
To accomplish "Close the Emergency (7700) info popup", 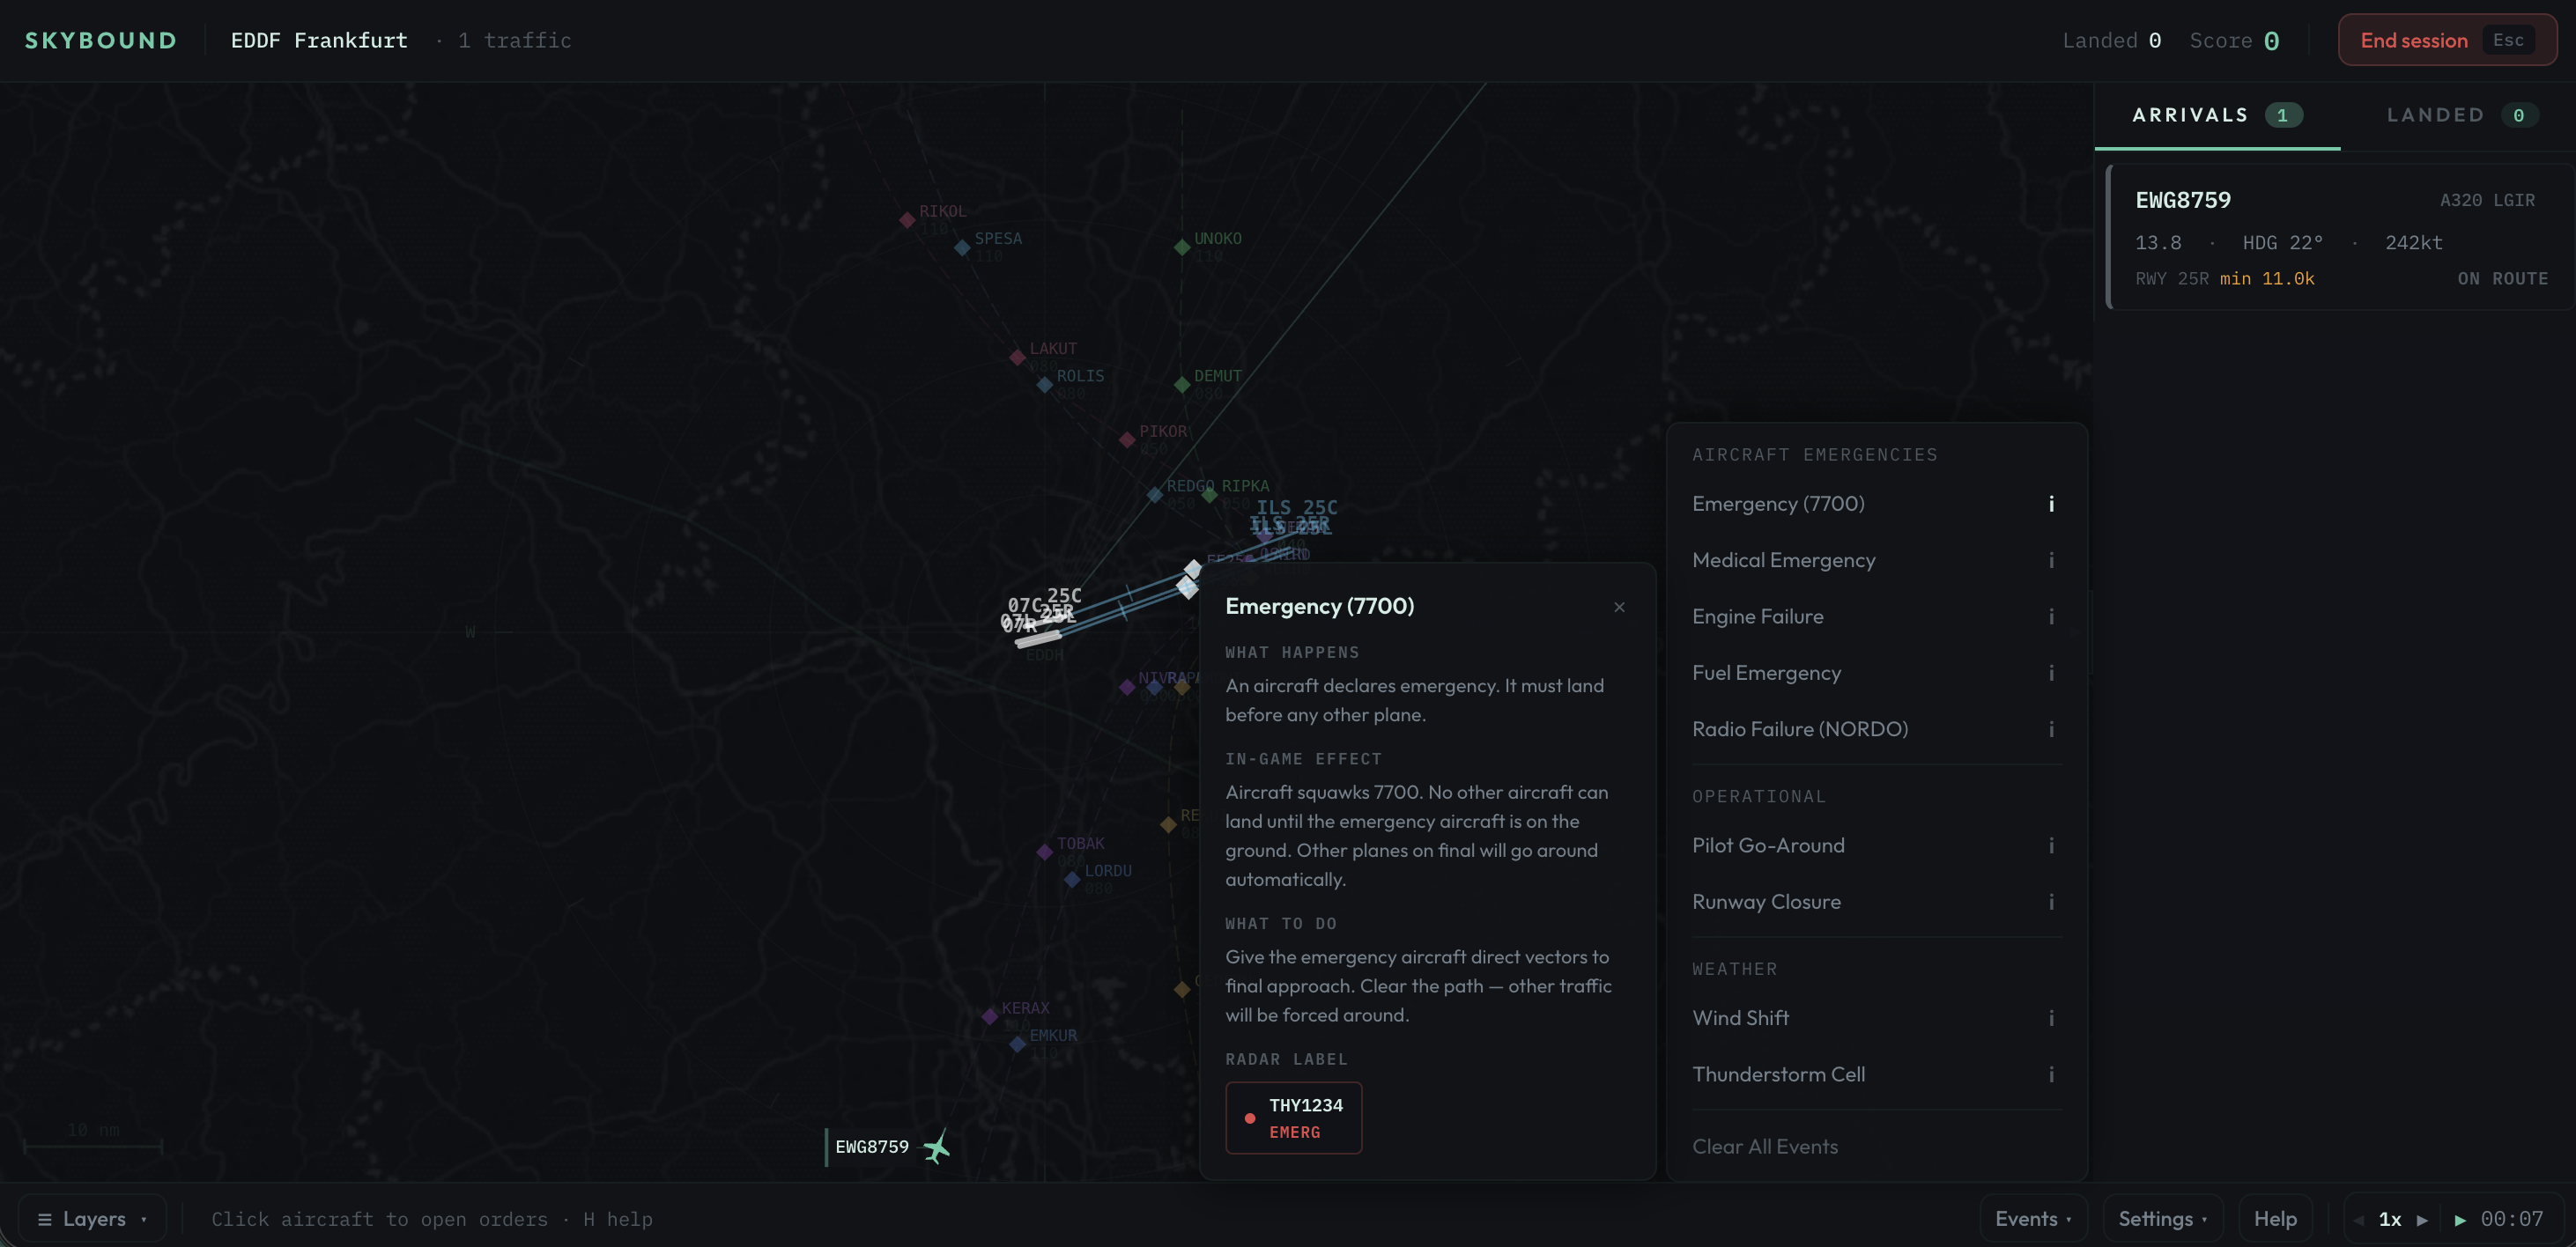I will tap(1619, 607).
